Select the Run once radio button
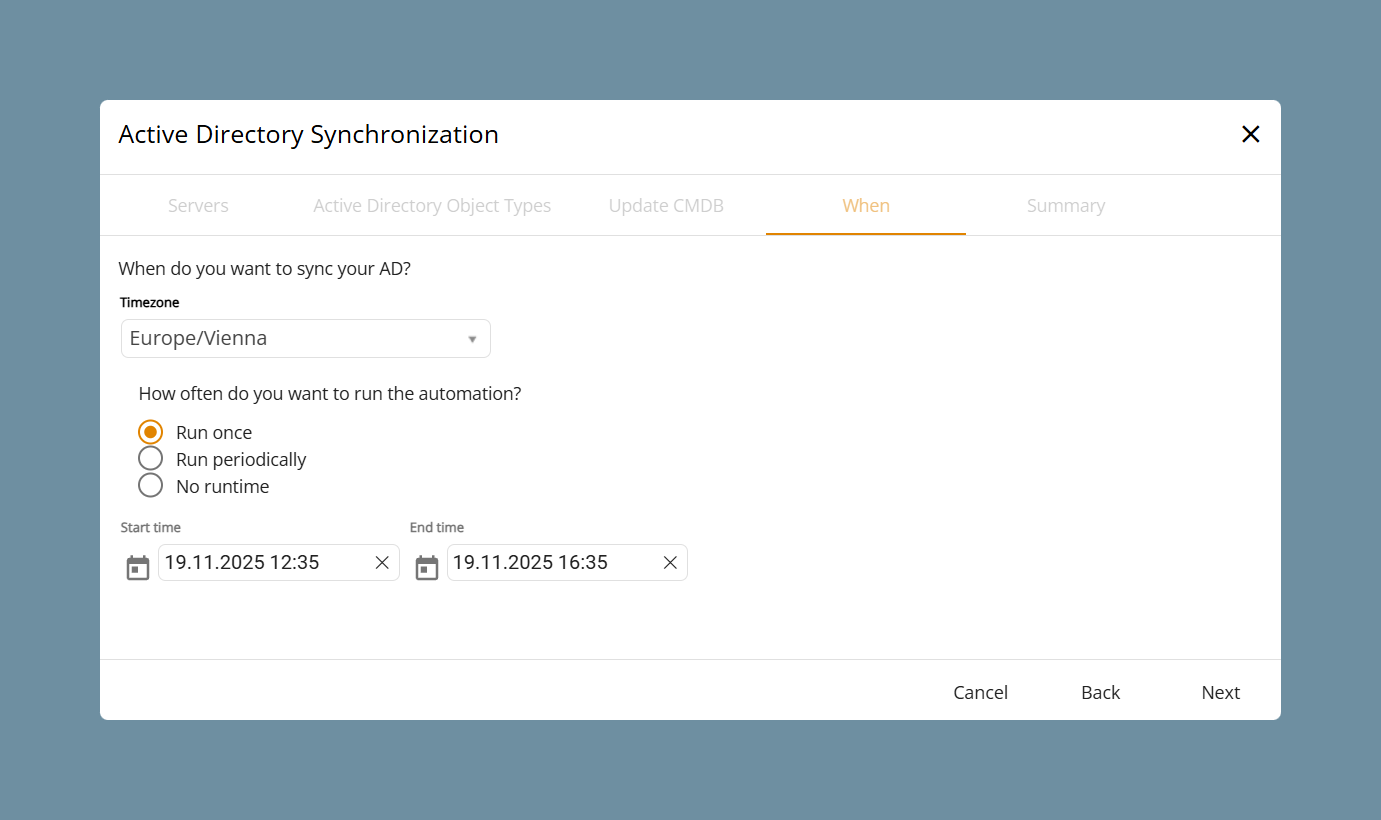The image size is (1381, 820). (150, 432)
